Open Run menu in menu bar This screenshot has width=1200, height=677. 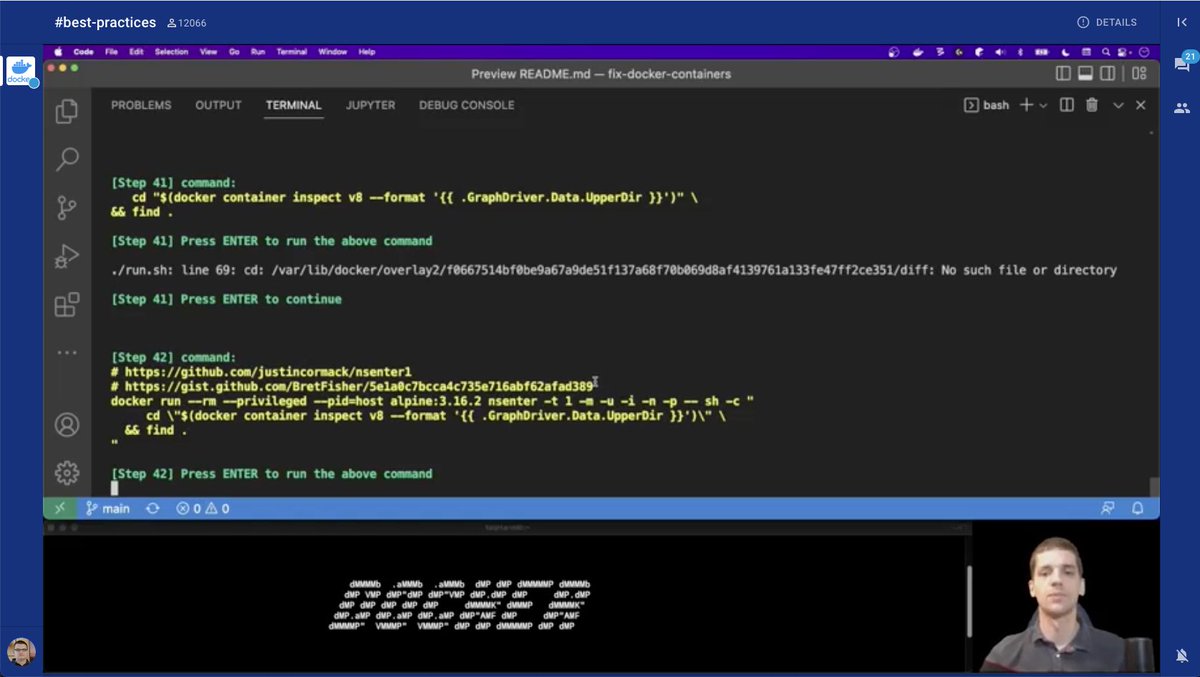[258, 52]
